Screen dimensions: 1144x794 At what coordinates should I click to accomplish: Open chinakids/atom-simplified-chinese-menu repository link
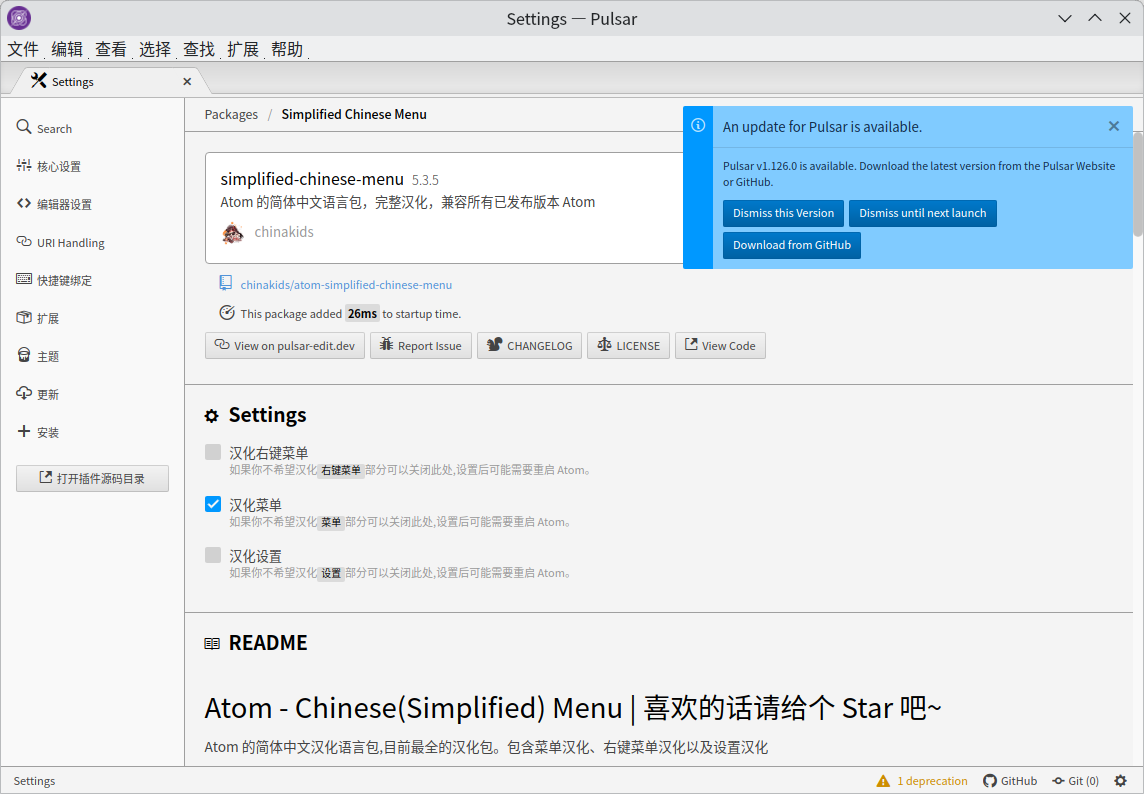[x=347, y=285]
